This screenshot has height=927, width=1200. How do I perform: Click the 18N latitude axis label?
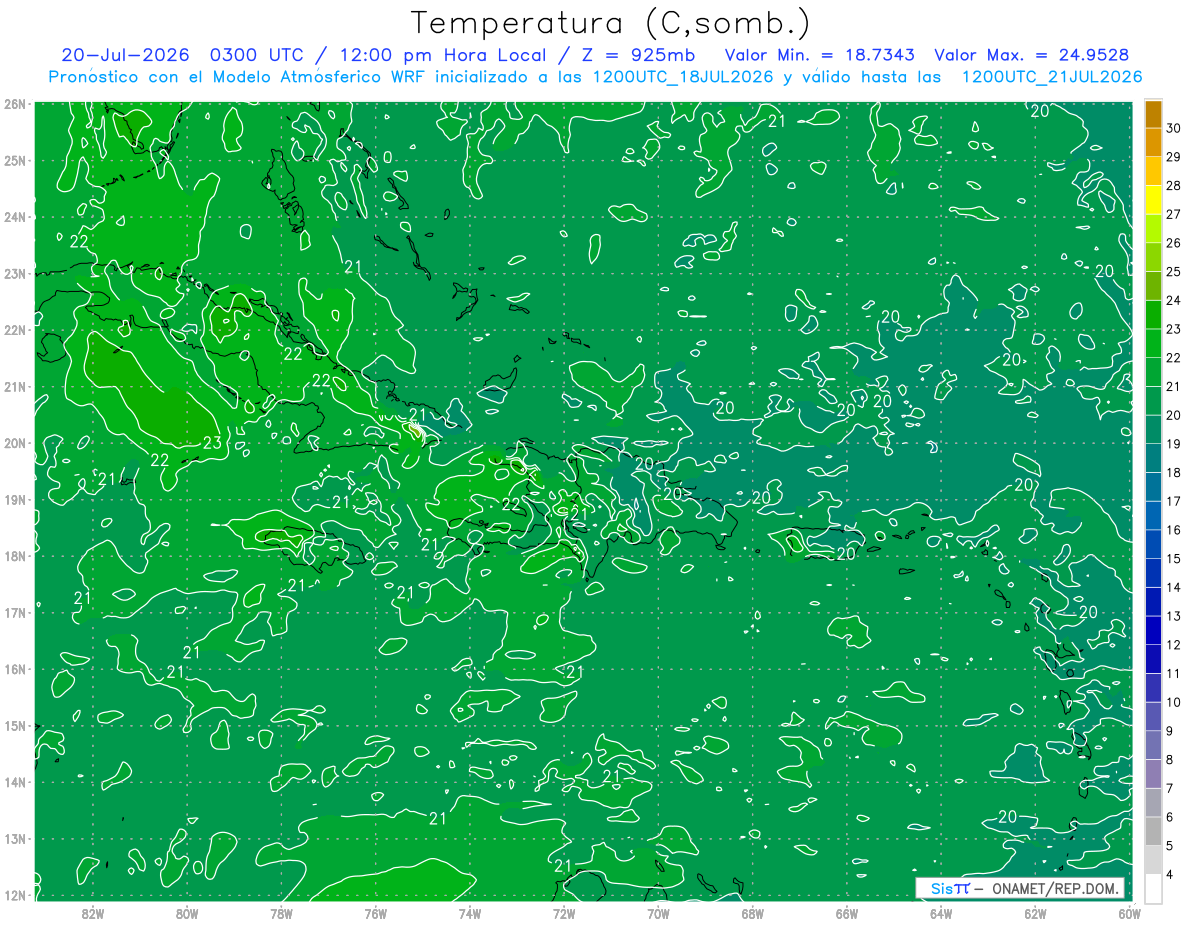14,556
